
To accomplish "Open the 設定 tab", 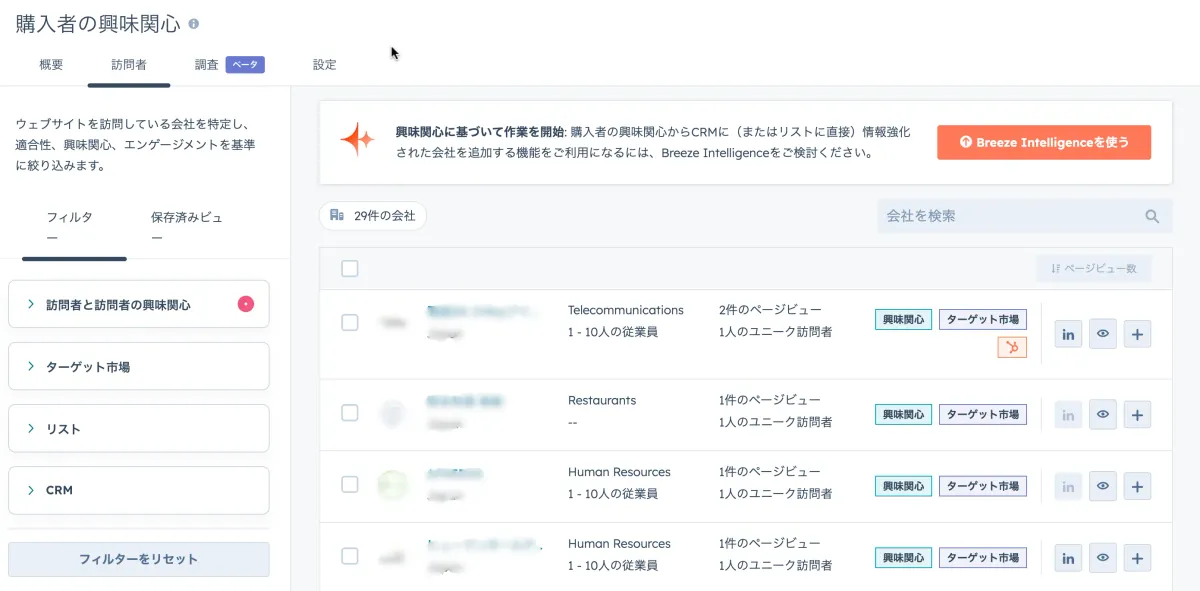I will pos(324,64).
